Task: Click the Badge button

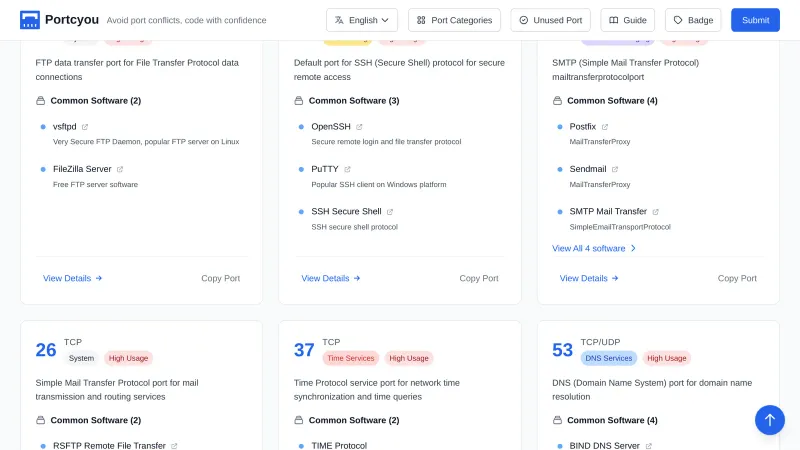Action: tap(692, 20)
